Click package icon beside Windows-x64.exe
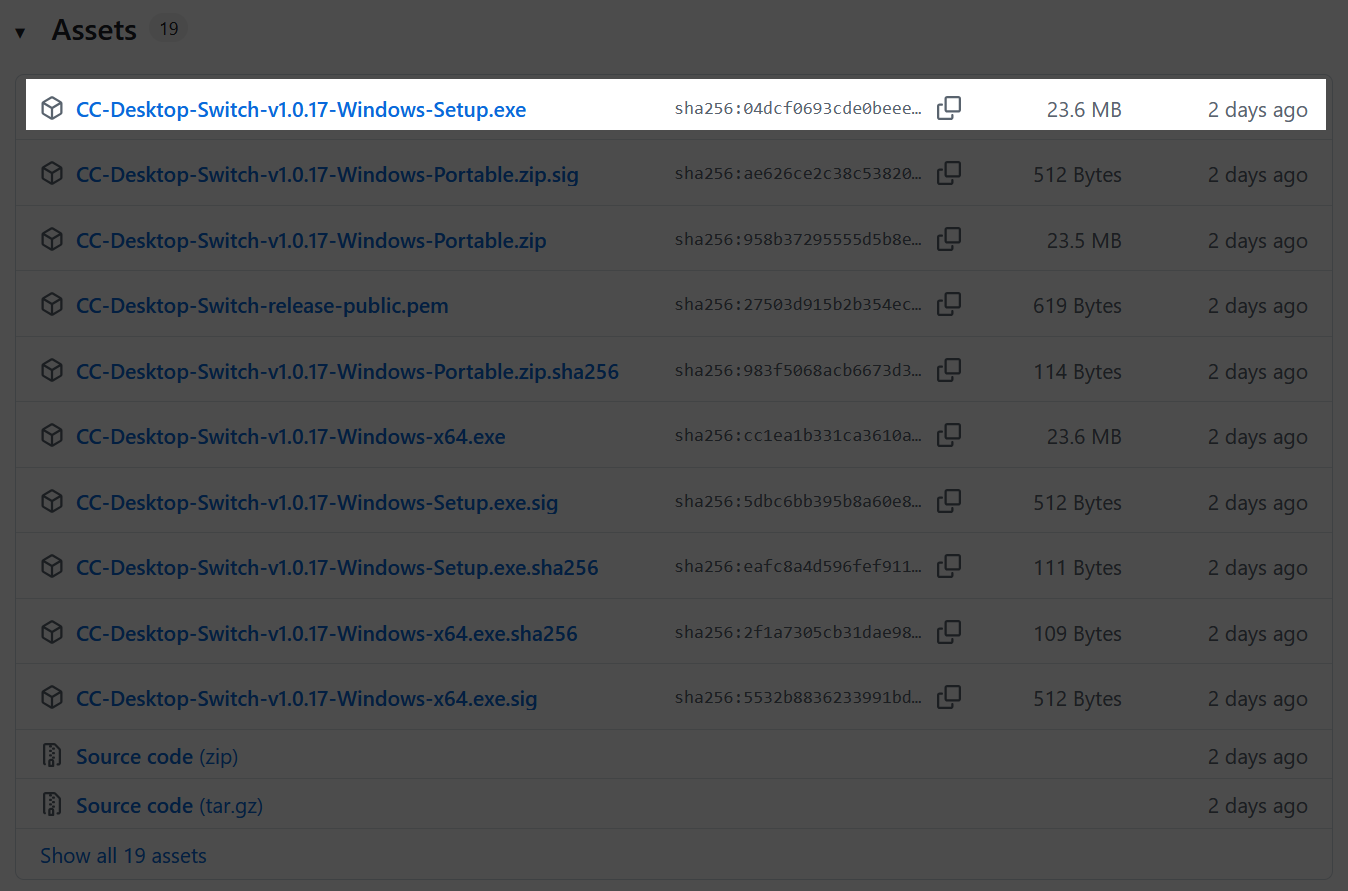The height and width of the screenshot is (891, 1348). pyautogui.click(x=52, y=436)
